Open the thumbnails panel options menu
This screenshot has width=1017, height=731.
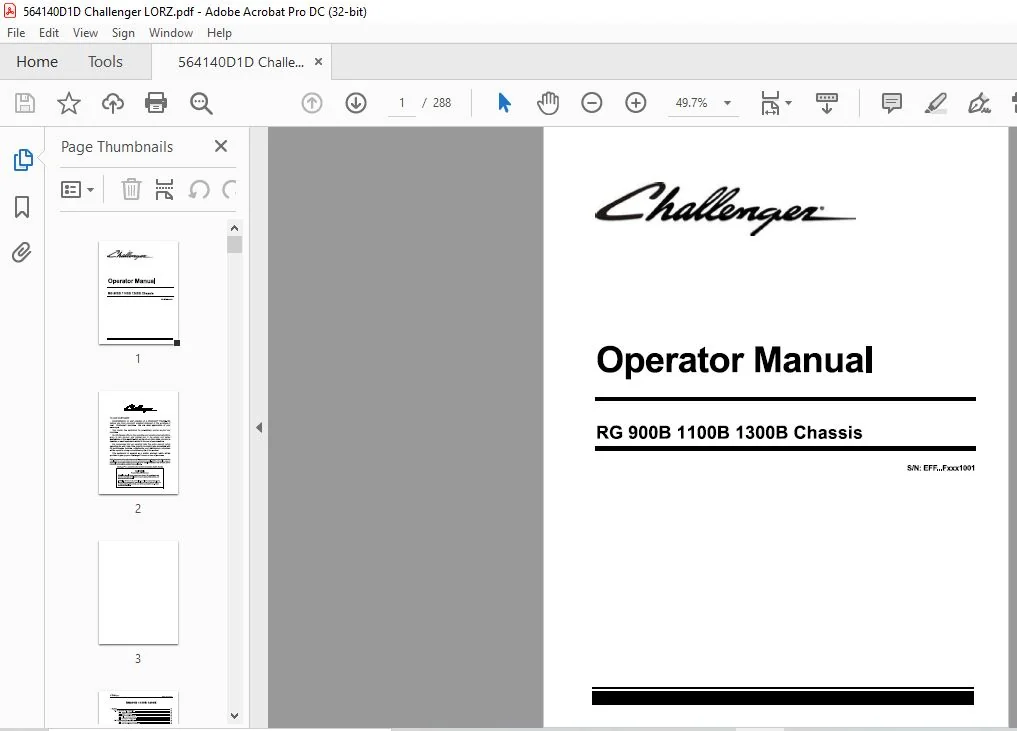point(77,189)
